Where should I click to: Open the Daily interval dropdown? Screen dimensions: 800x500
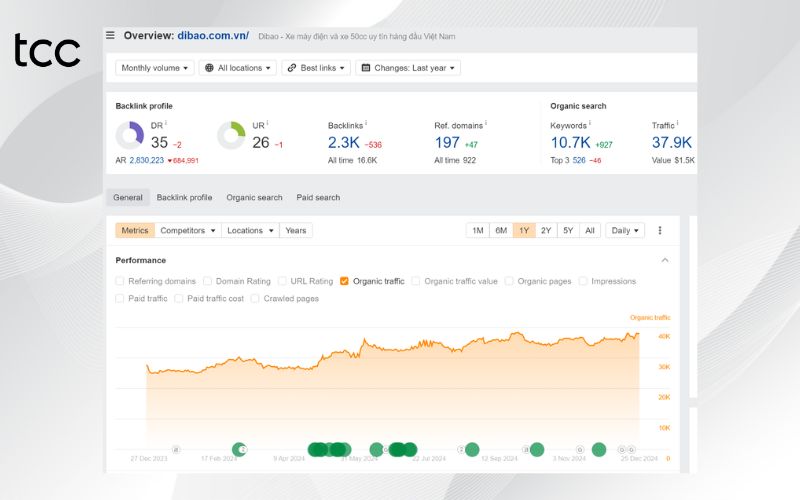coord(625,231)
